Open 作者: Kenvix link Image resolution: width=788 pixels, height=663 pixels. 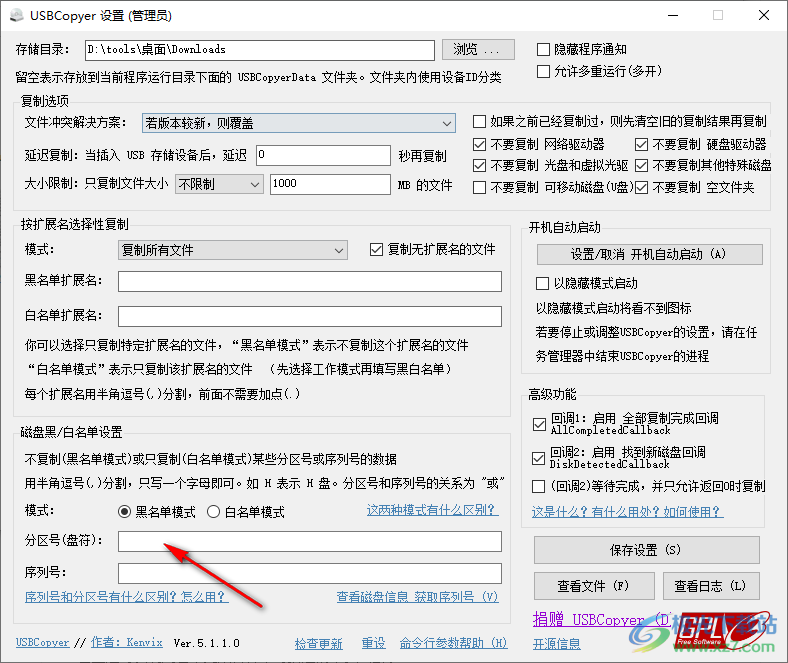(x=127, y=642)
